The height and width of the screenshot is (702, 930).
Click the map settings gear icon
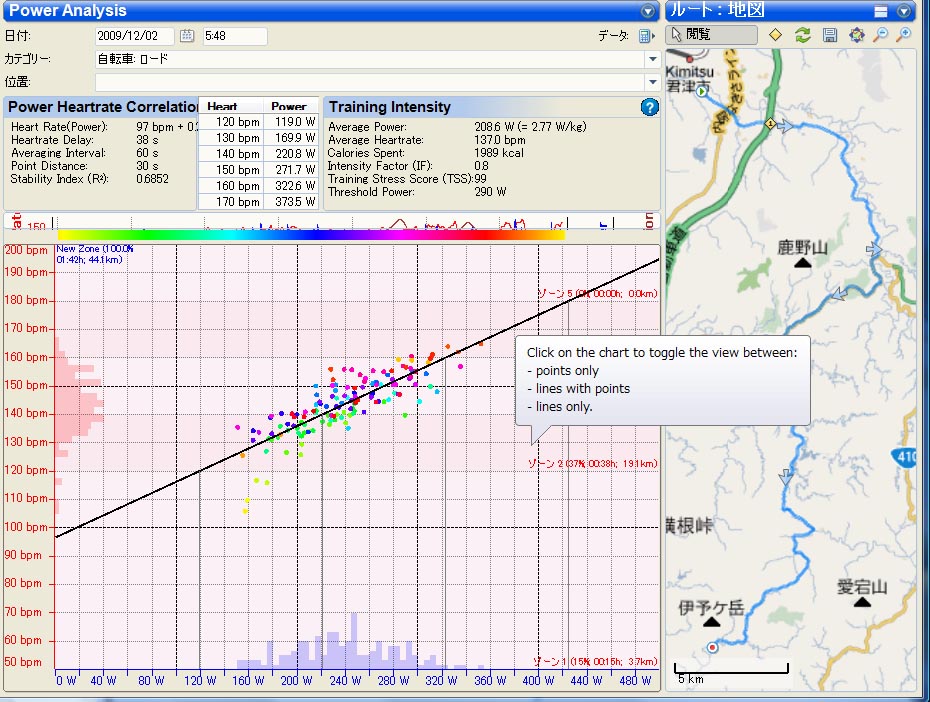(856, 35)
